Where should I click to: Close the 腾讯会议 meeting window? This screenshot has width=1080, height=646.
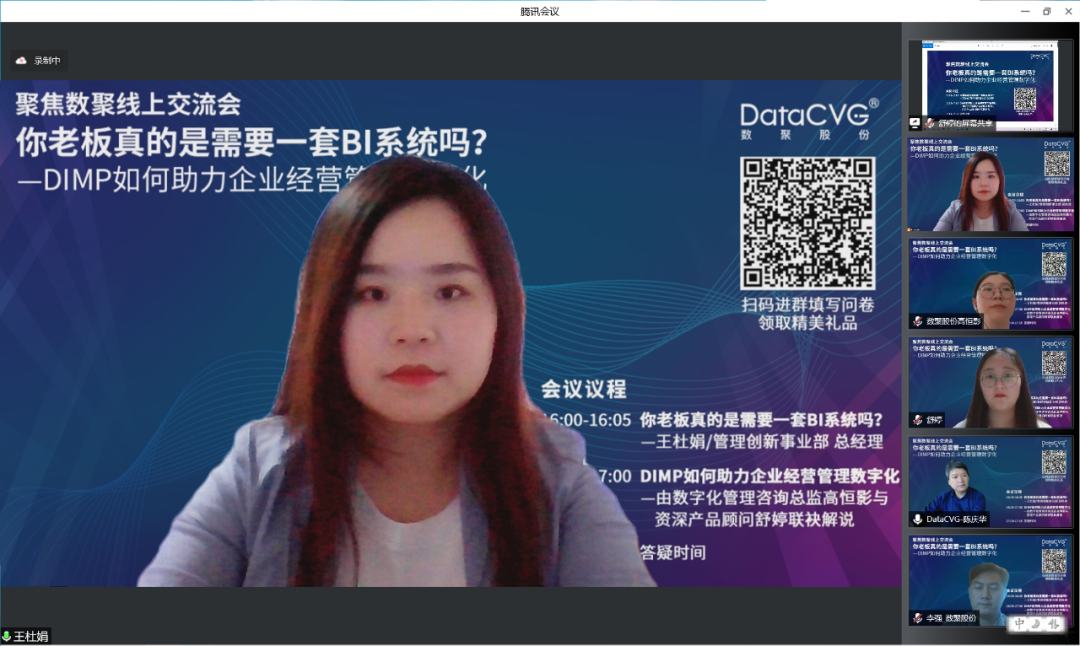click(x=1068, y=11)
